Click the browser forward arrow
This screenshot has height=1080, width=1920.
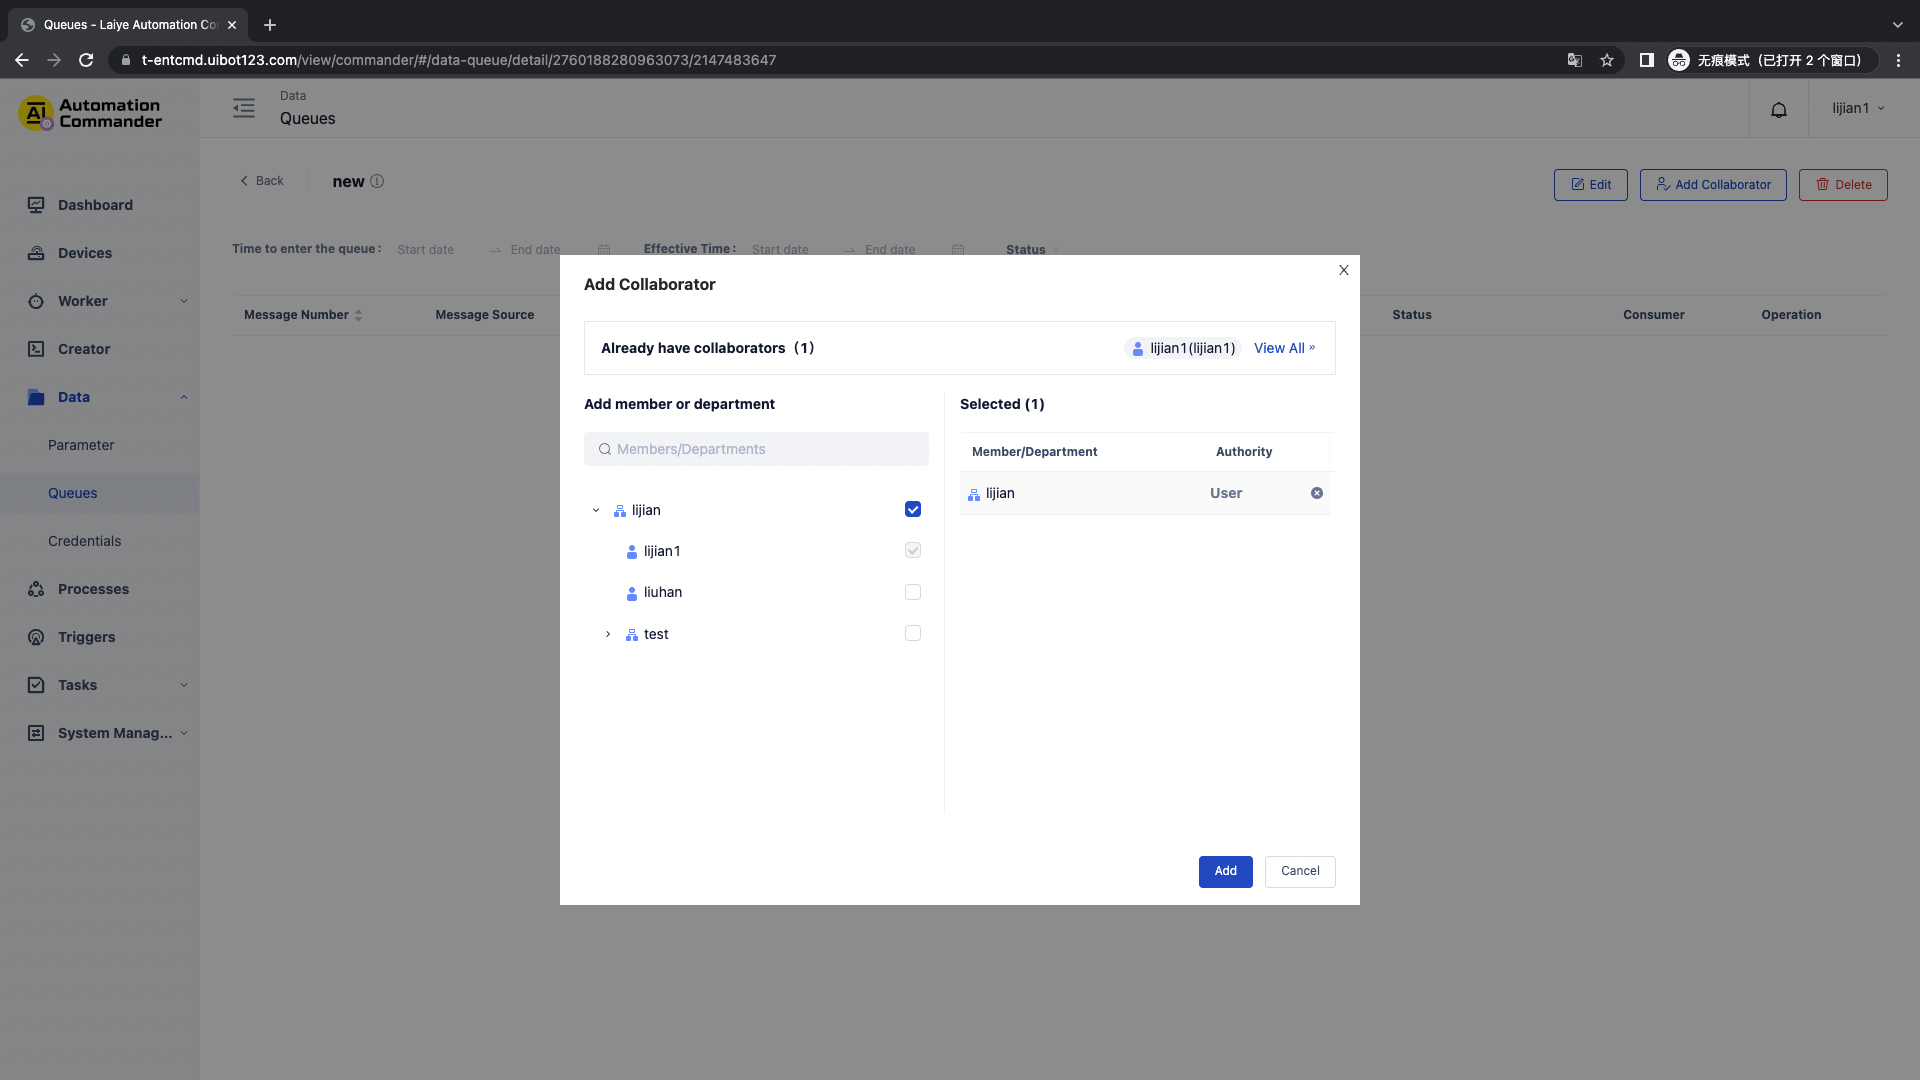pos(54,60)
